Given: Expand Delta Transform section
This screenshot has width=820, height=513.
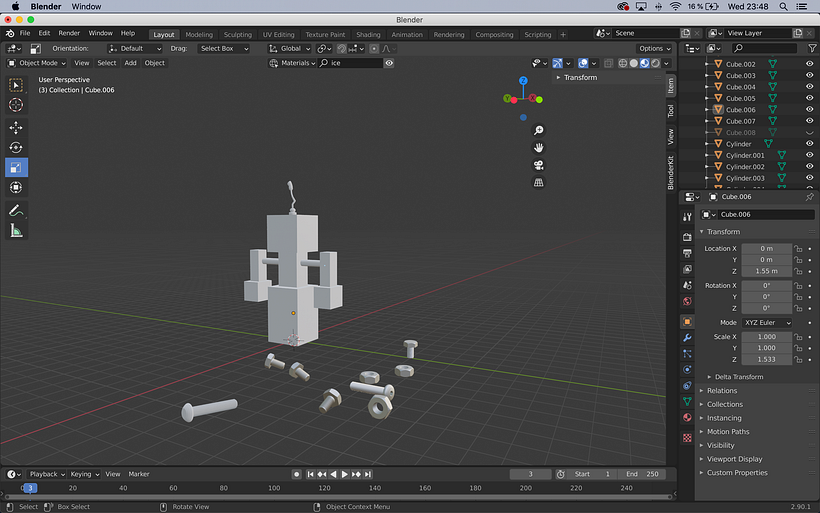Looking at the screenshot, I should pos(738,377).
